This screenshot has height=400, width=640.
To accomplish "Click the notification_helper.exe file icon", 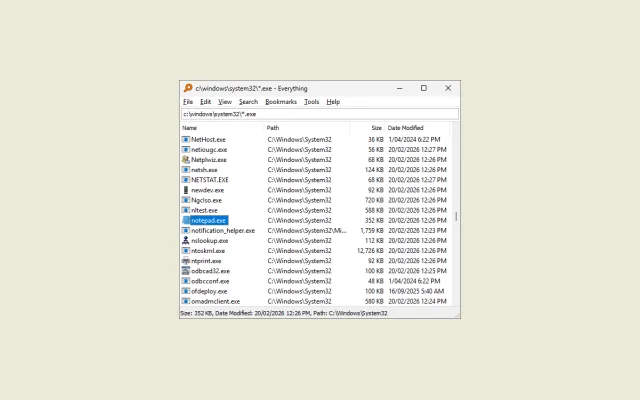I will coord(186,231).
